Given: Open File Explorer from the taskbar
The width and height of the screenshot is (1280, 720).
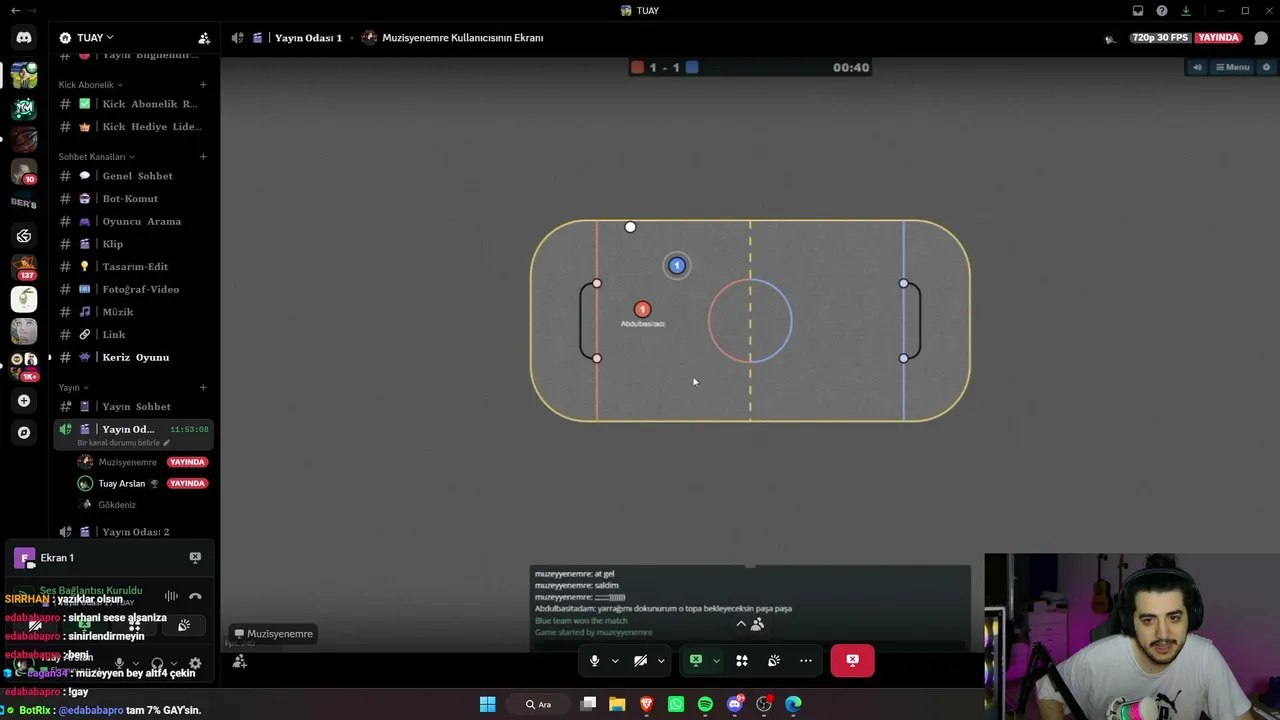Looking at the screenshot, I should tap(617, 704).
